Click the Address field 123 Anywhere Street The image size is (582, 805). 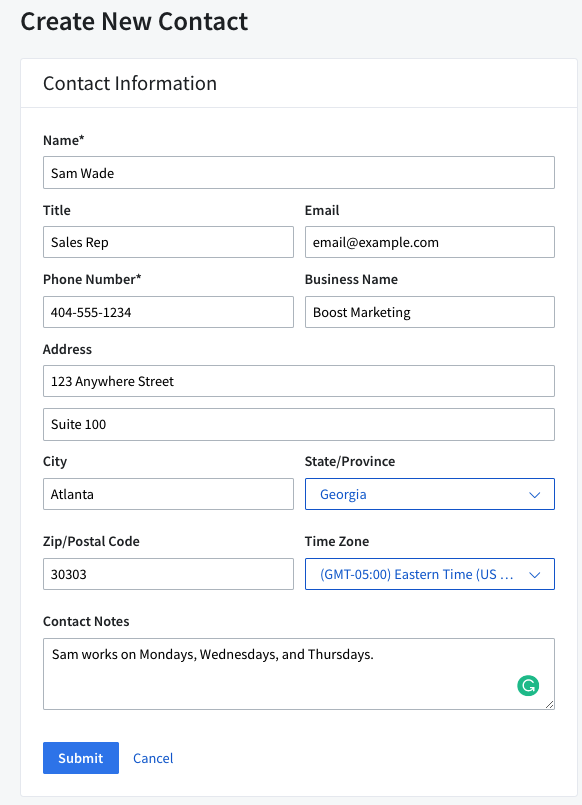click(x=299, y=381)
